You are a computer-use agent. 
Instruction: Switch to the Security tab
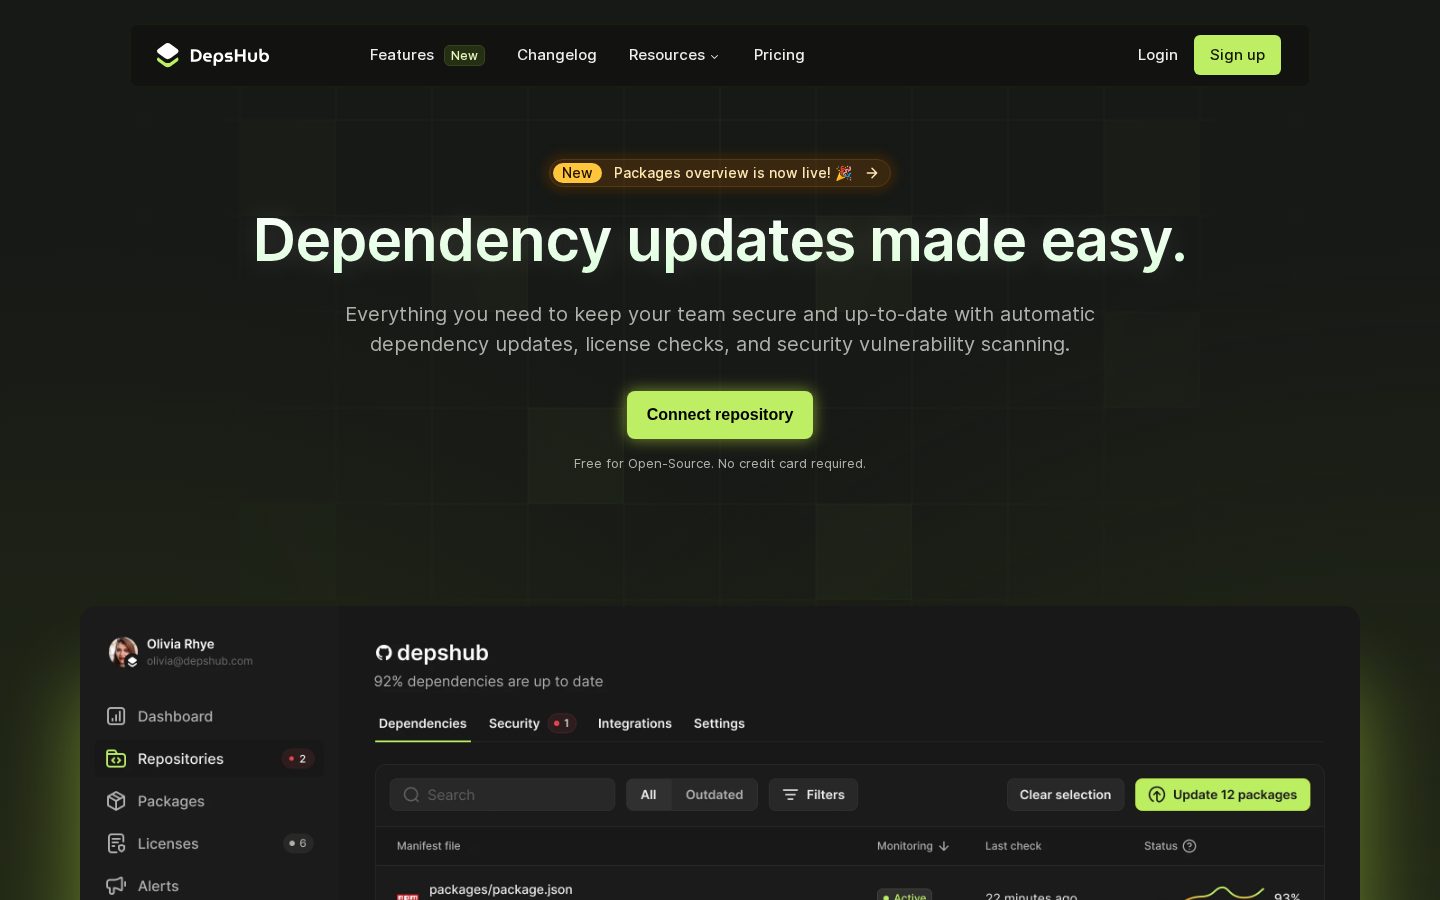tap(514, 723)
